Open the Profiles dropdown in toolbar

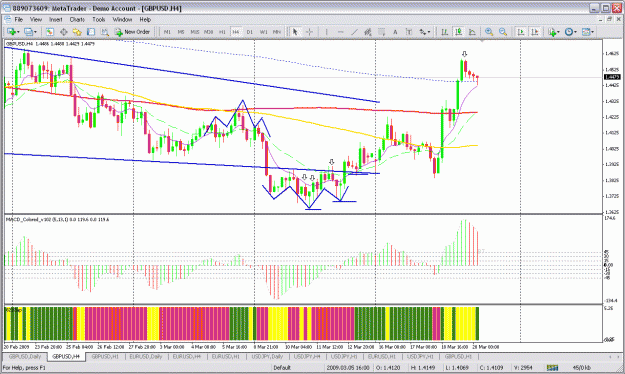[30, 32]
